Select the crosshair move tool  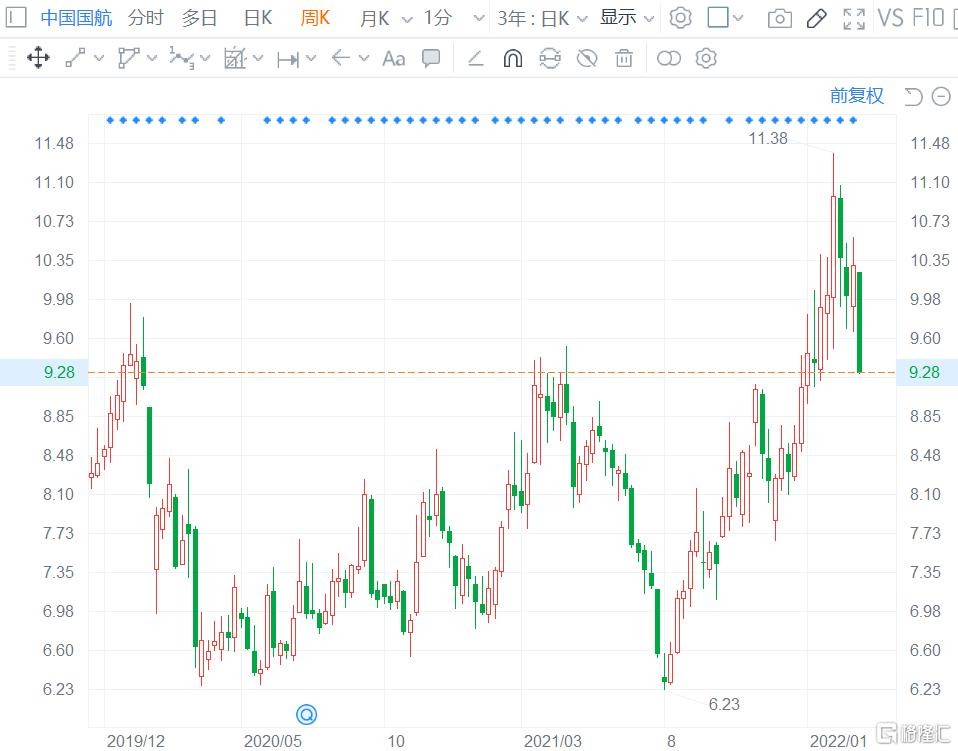(38, 58)
